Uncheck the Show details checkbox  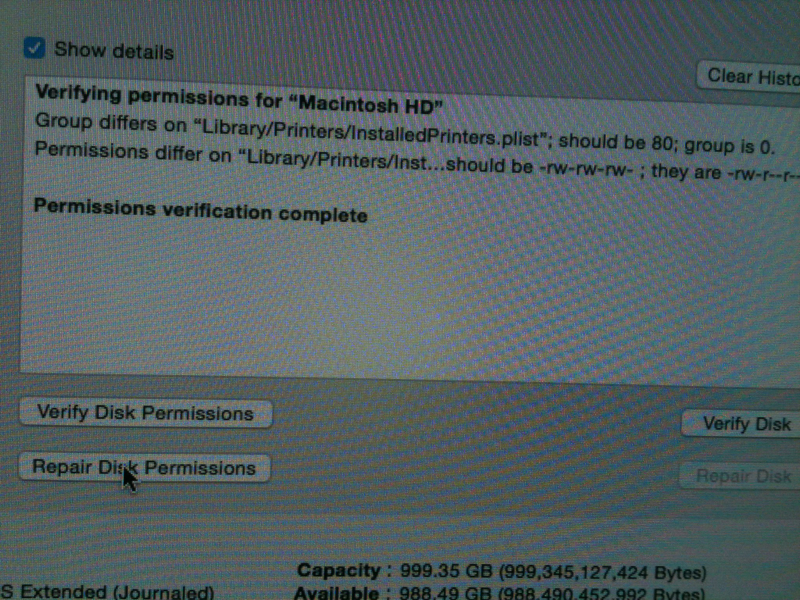34,48
